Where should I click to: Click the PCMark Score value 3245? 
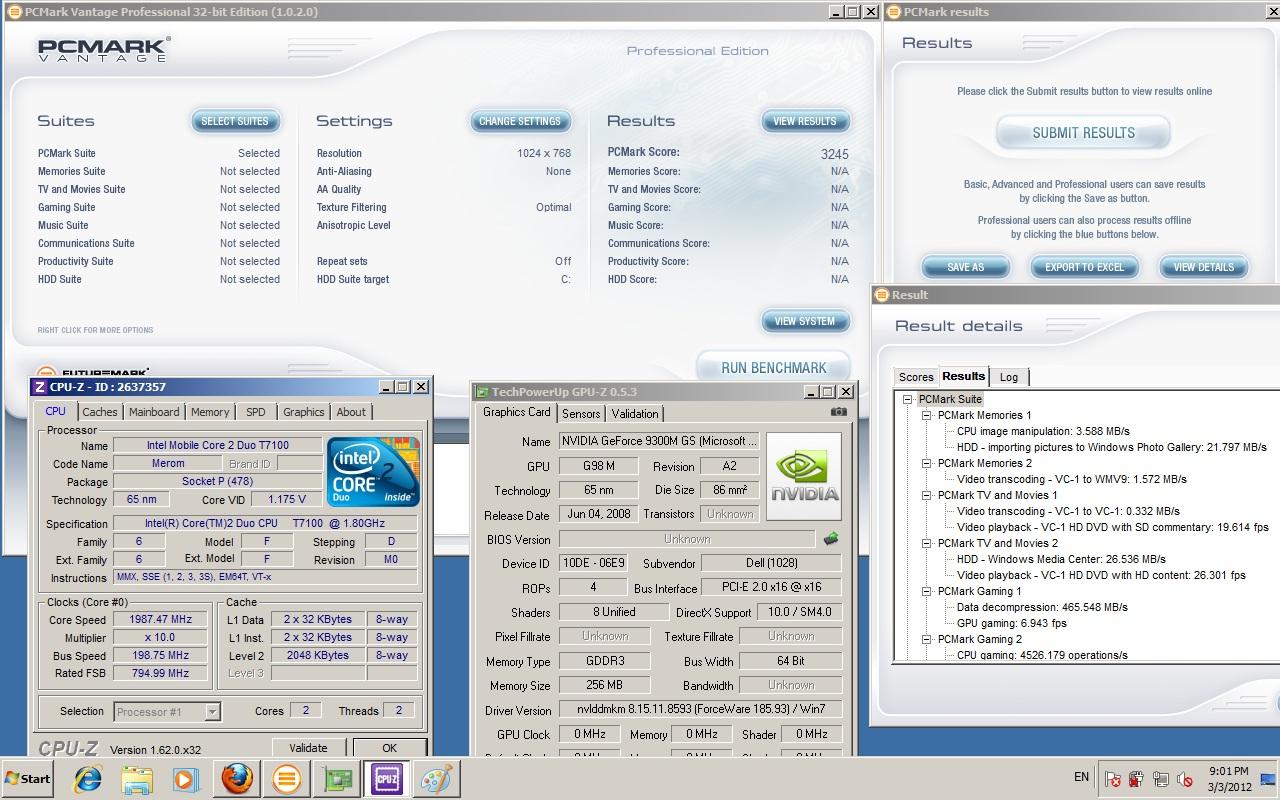click(834, 154)
